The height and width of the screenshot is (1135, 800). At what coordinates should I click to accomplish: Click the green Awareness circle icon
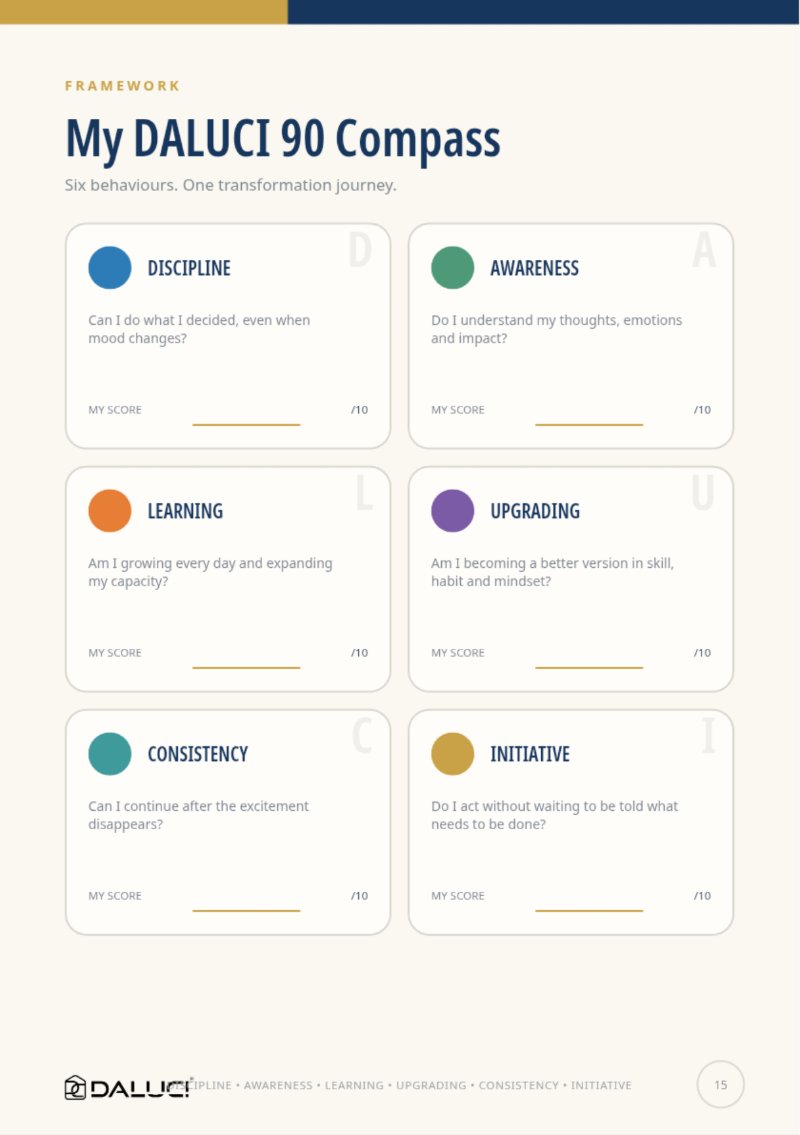[x=452, y=268]
